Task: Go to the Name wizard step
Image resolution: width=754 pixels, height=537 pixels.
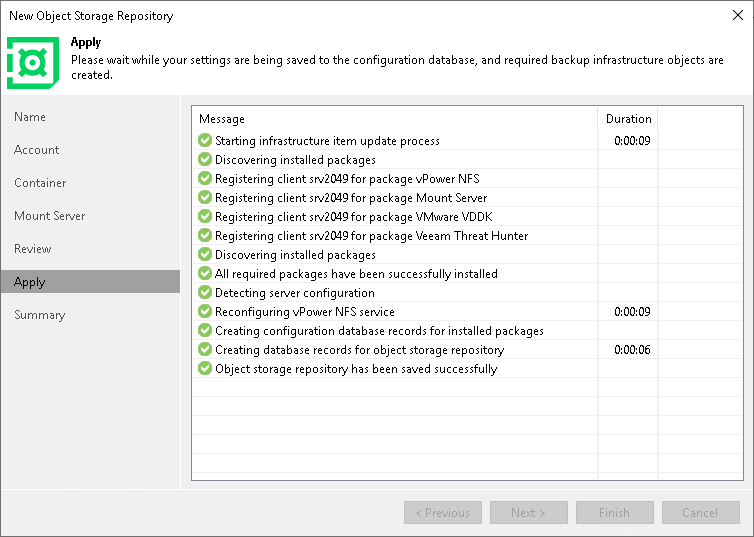Action: (x=30, y=117)
